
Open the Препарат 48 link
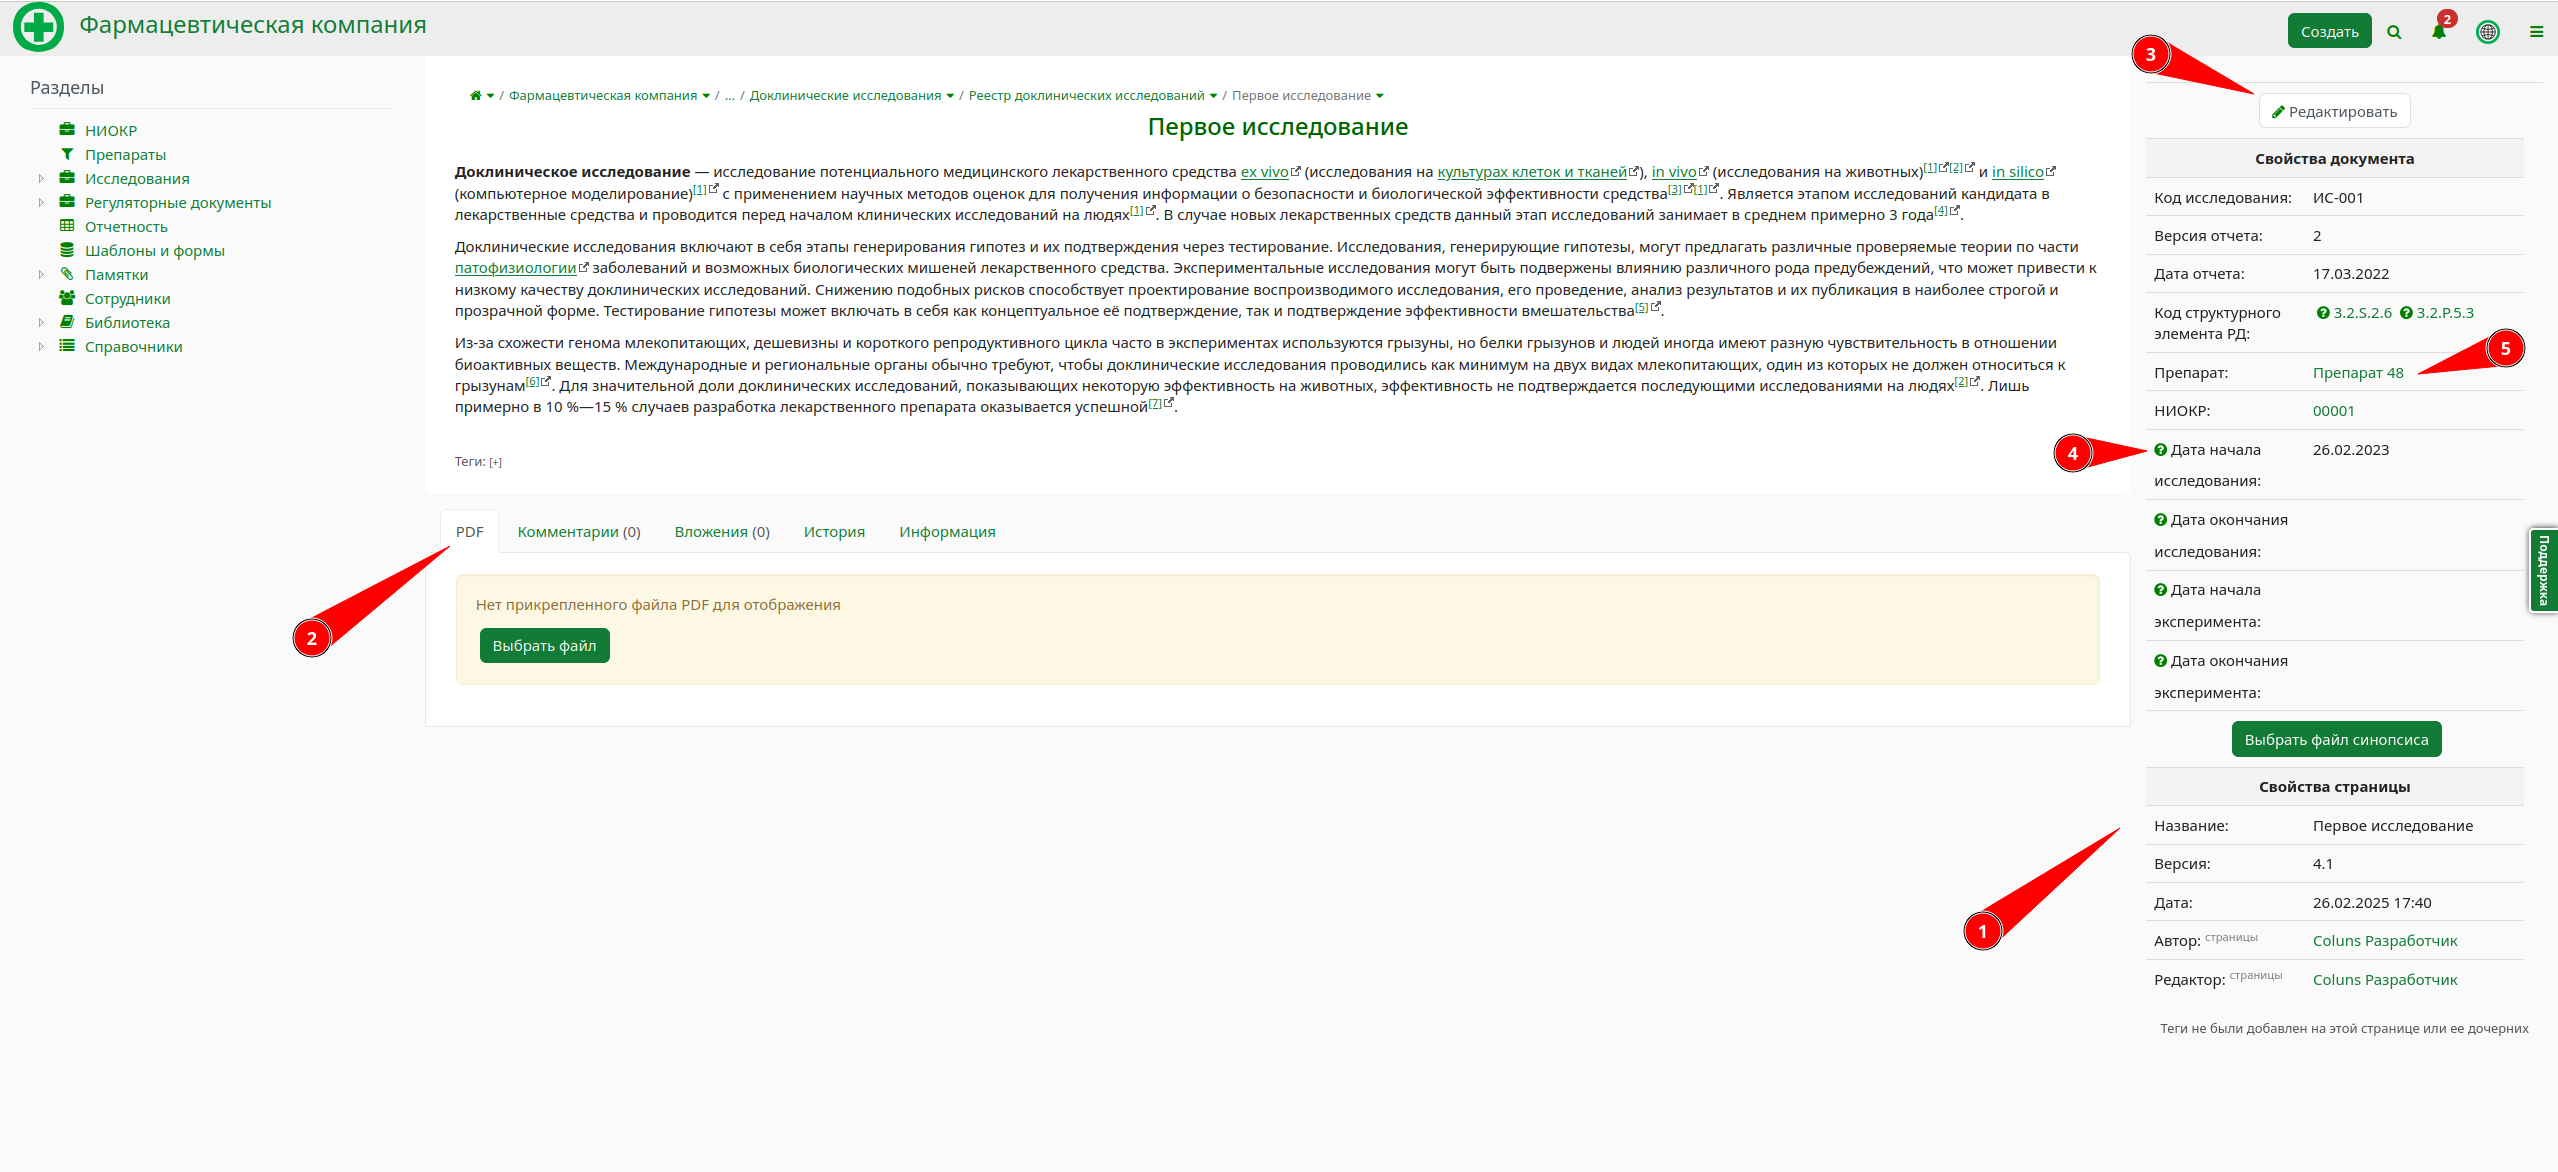[x=2358, y=373]
